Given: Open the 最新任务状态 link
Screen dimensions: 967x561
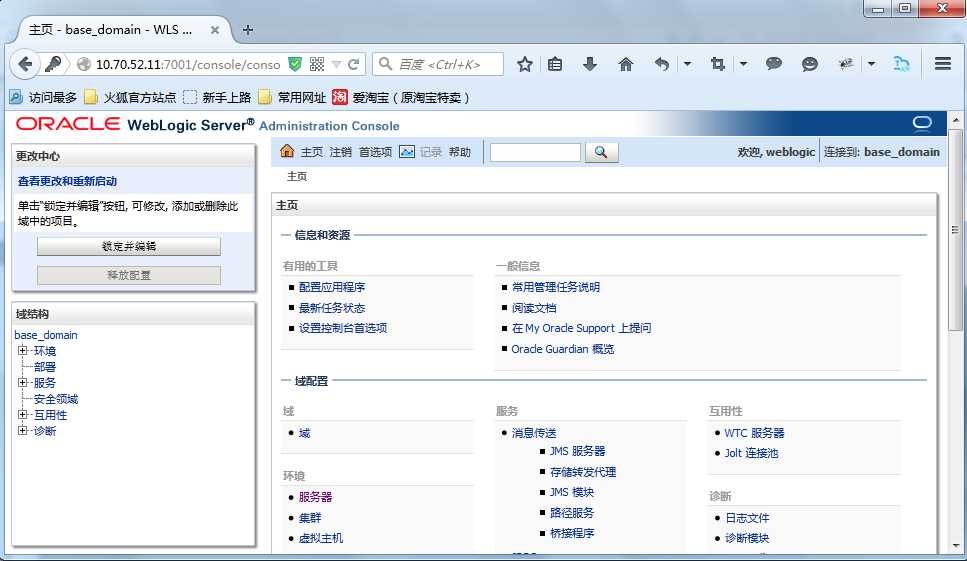Looking at the screenshot, I should pyautogui.click(x=332, y=308).
